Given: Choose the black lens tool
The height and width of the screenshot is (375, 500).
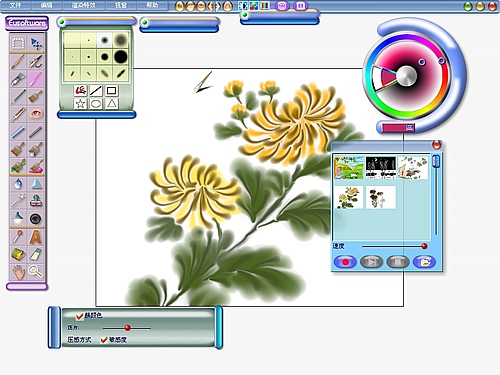Looking at the screenshot, I should (x=36, y=219).
